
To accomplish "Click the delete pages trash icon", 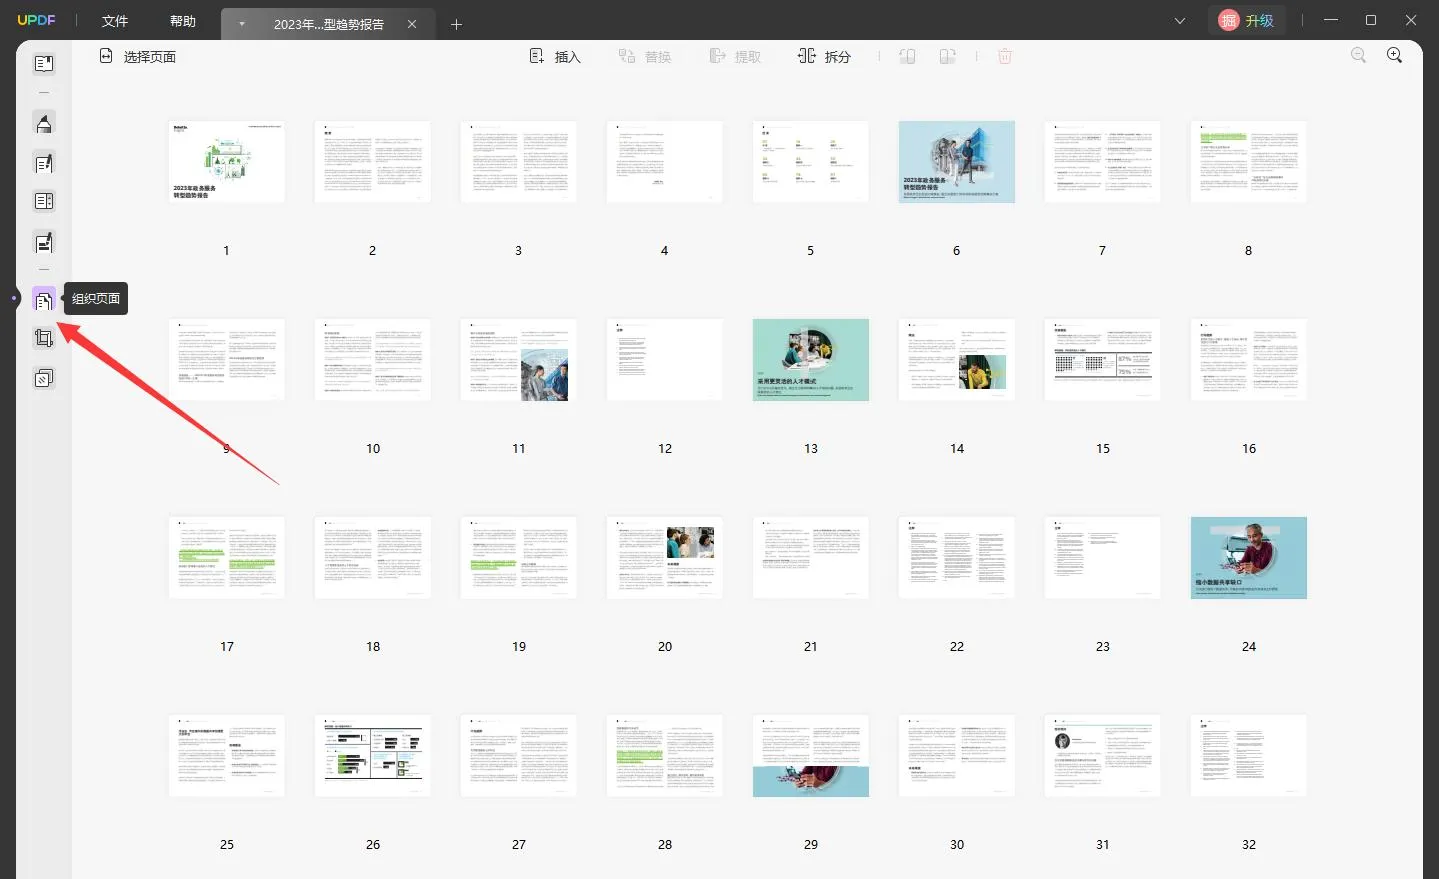I will [1005, 57].
